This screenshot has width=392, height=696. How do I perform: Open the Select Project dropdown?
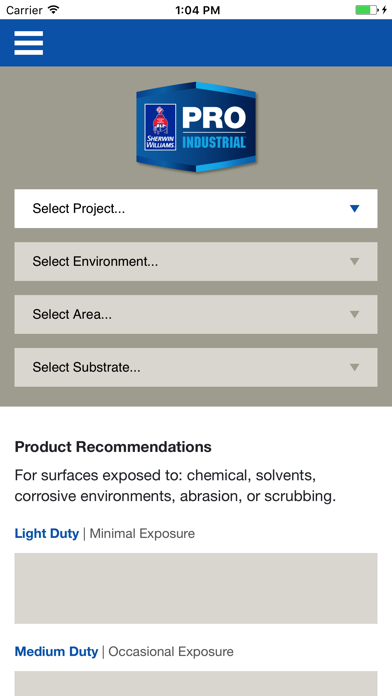click(196, 209)
